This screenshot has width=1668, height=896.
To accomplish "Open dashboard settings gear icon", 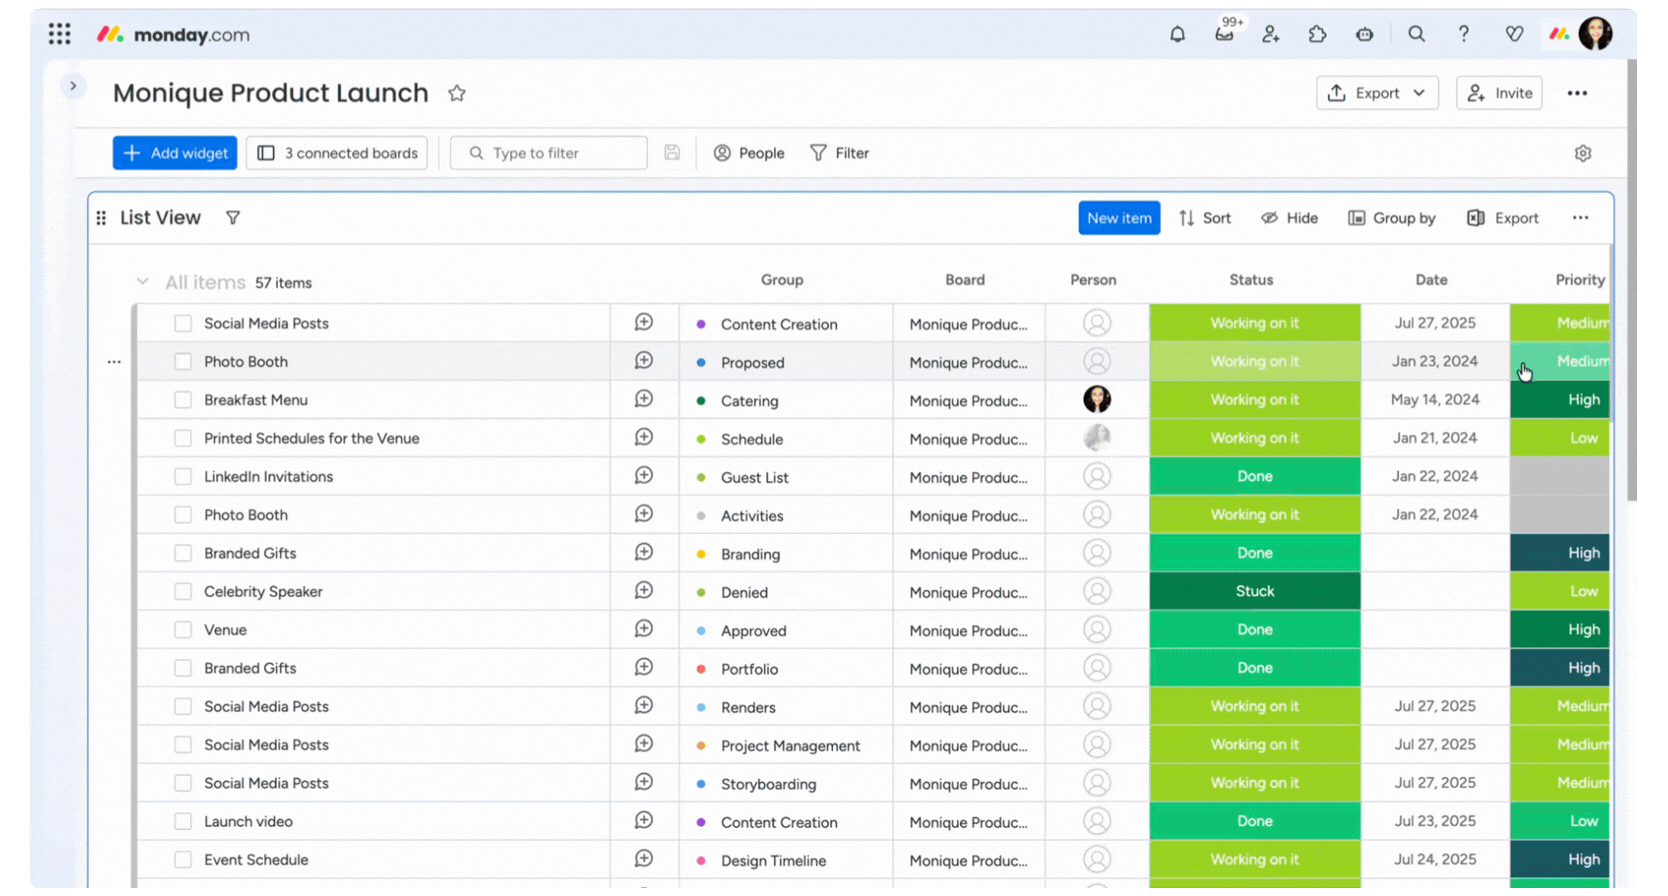I will coord(1582,153).
